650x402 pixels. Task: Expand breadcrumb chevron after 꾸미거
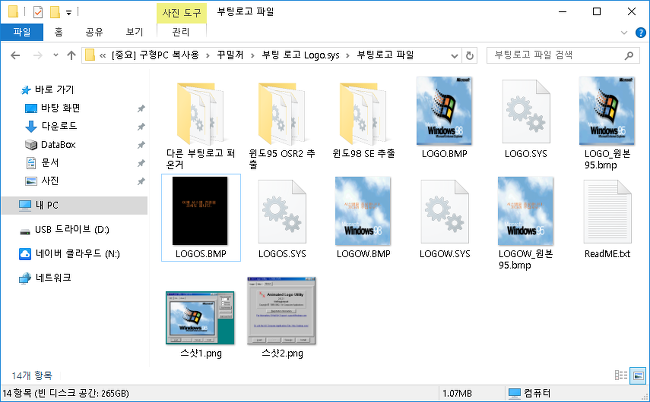click(x=252, y=56)
